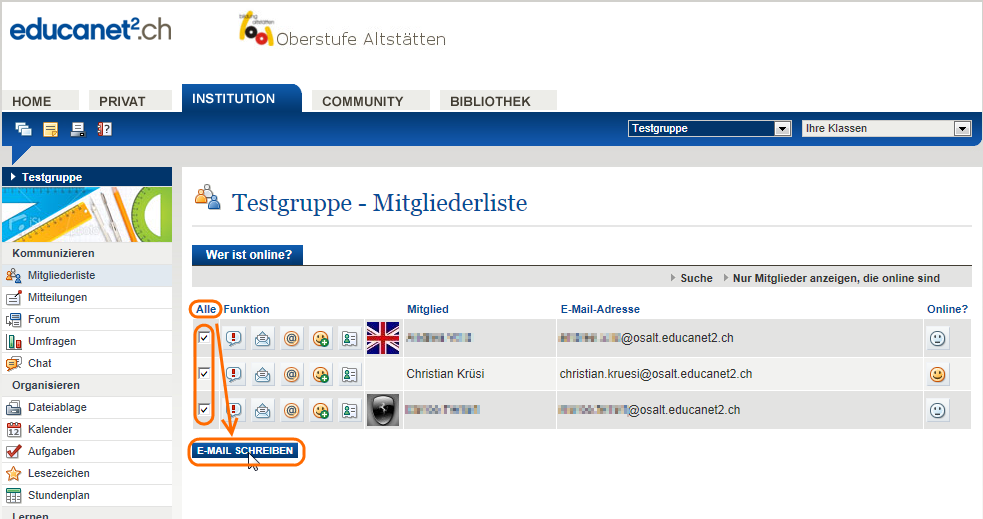This screenshot has width=983, height=519.
Task: Click the profile card icon for Christian Krüsi
Action: click(349, 375)
